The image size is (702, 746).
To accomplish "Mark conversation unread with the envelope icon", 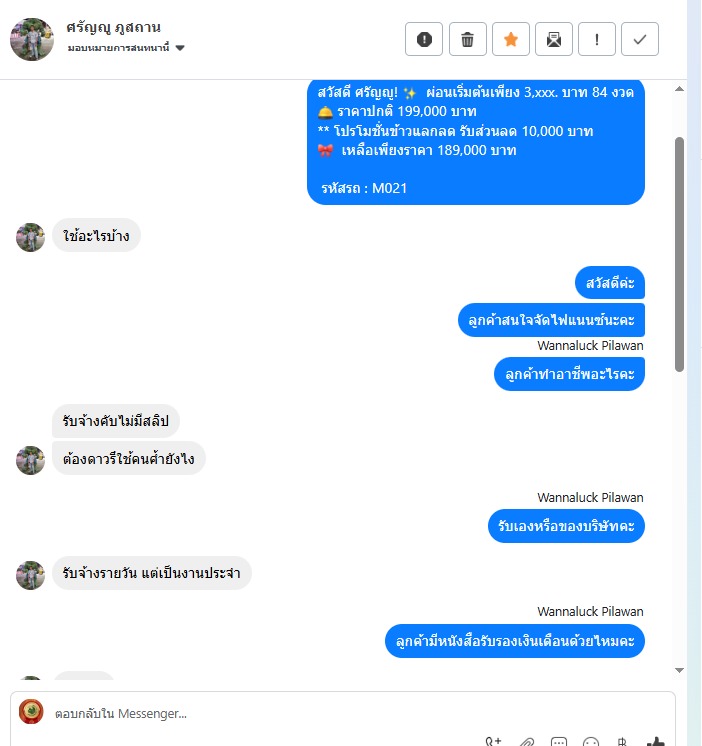I will tap(554, 39).
